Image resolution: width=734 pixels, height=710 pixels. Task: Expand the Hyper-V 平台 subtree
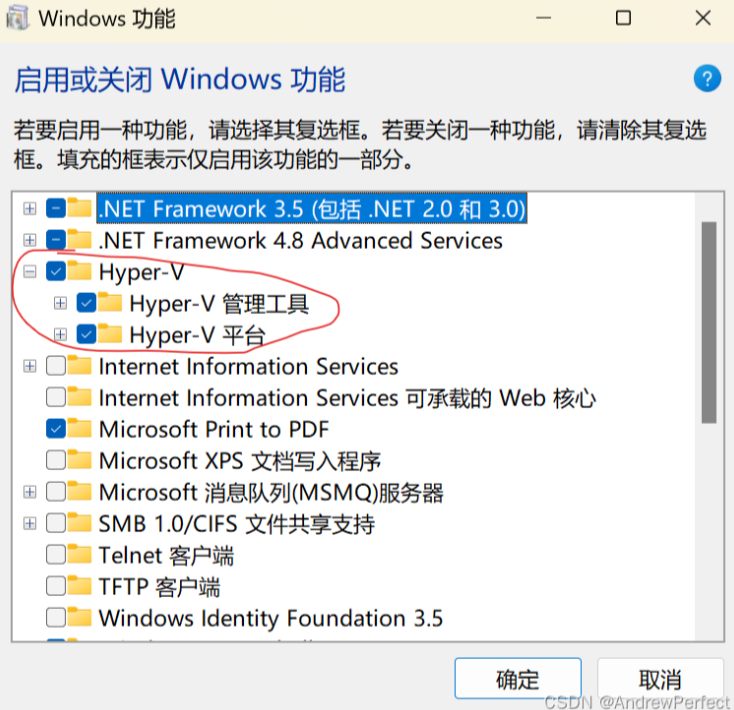tap(60, 335)
